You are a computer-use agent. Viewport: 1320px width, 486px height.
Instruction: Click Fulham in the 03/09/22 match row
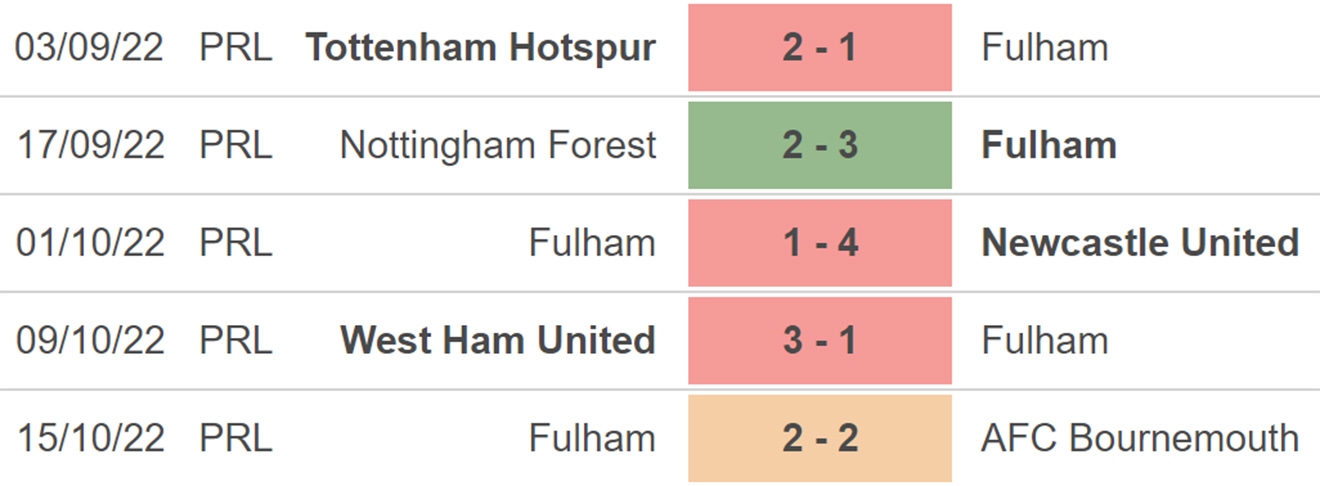click(x=1045, y=48)
